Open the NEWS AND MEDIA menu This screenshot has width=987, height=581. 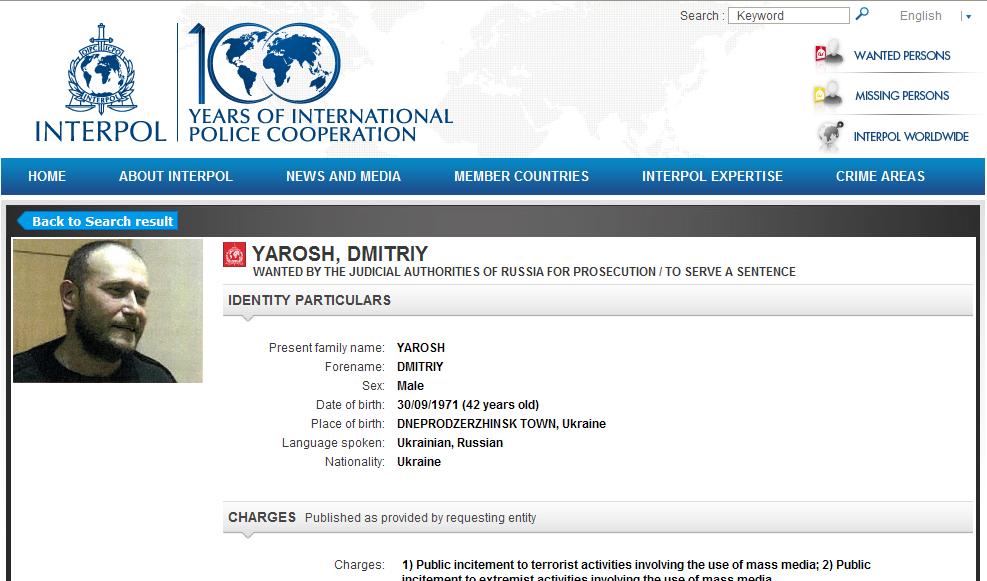point(343,176)
